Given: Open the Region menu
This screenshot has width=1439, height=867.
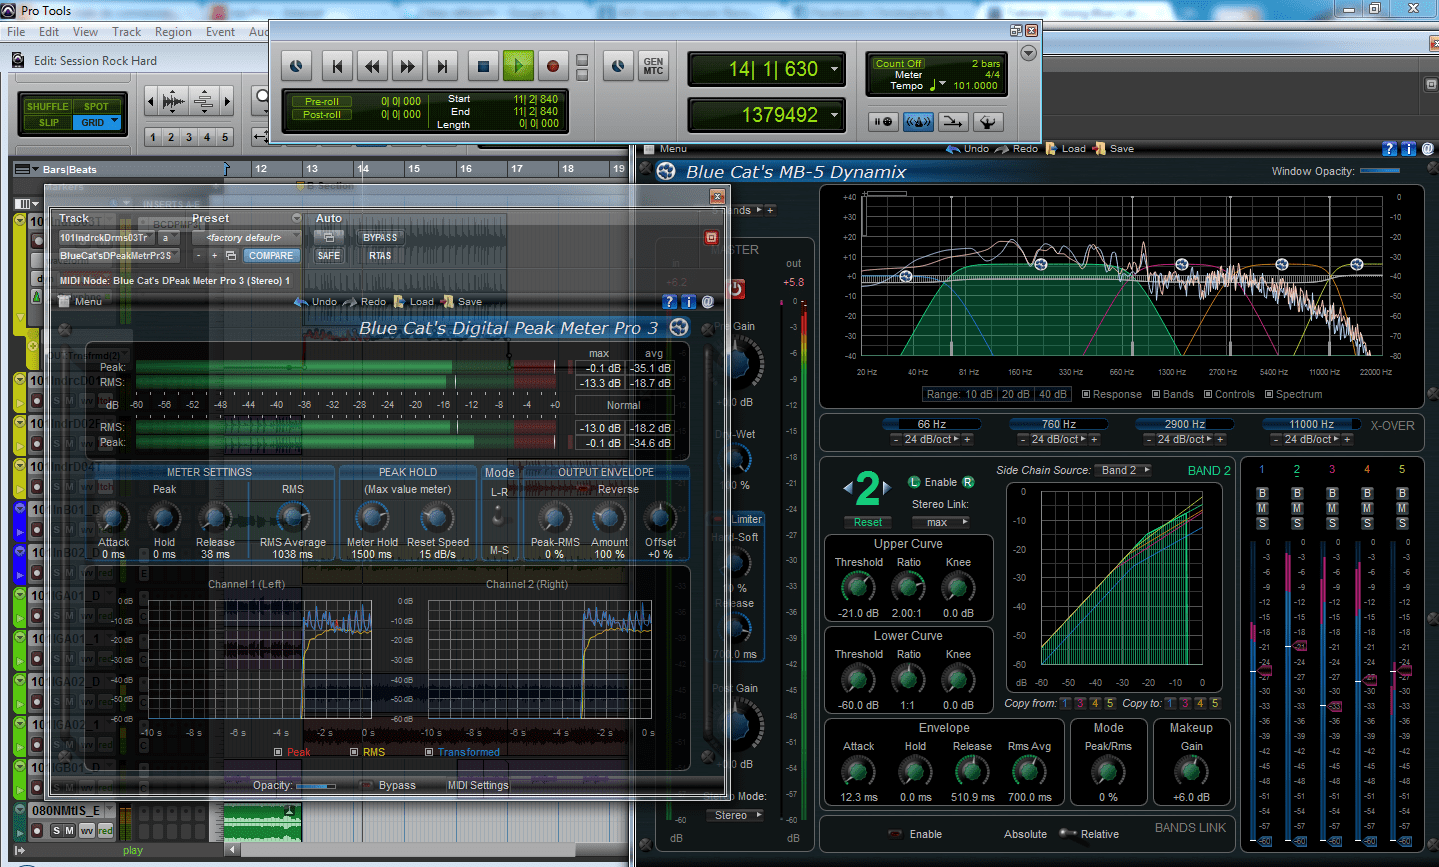Looking at the screenshot, I should pos(173,32).
